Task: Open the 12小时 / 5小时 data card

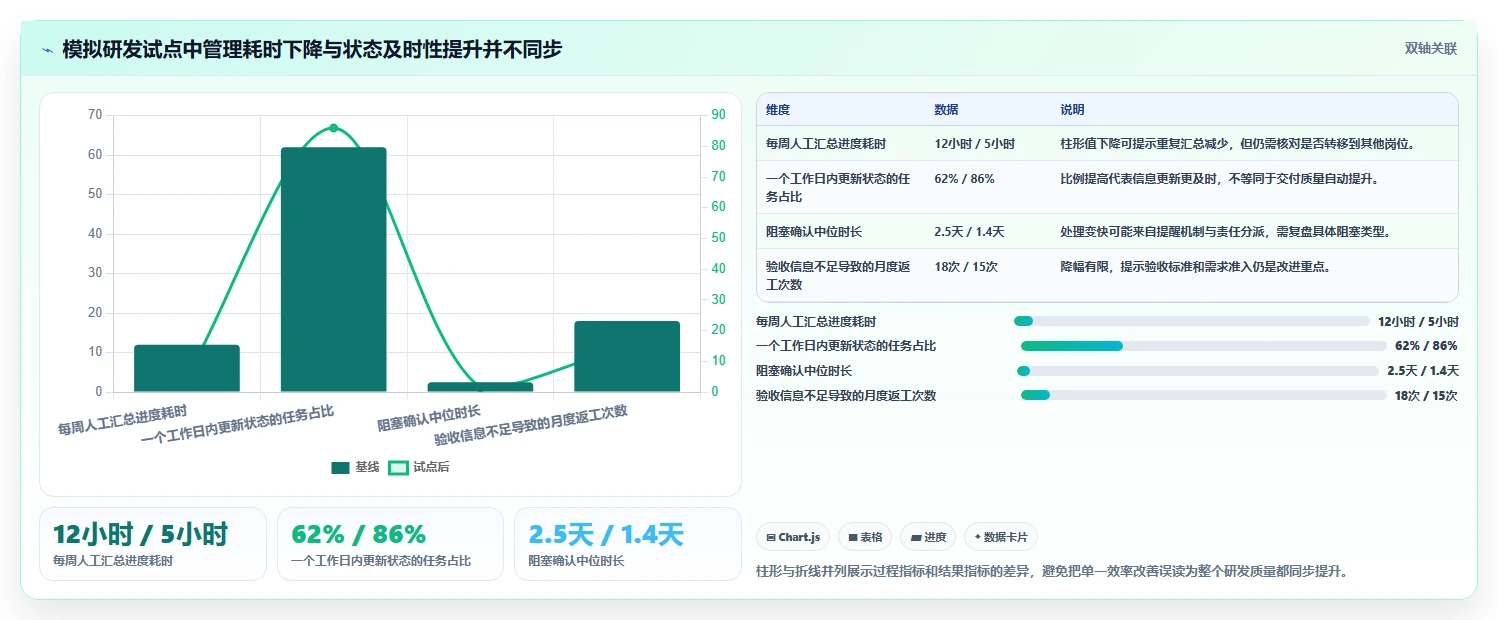Action: (153, 544)
